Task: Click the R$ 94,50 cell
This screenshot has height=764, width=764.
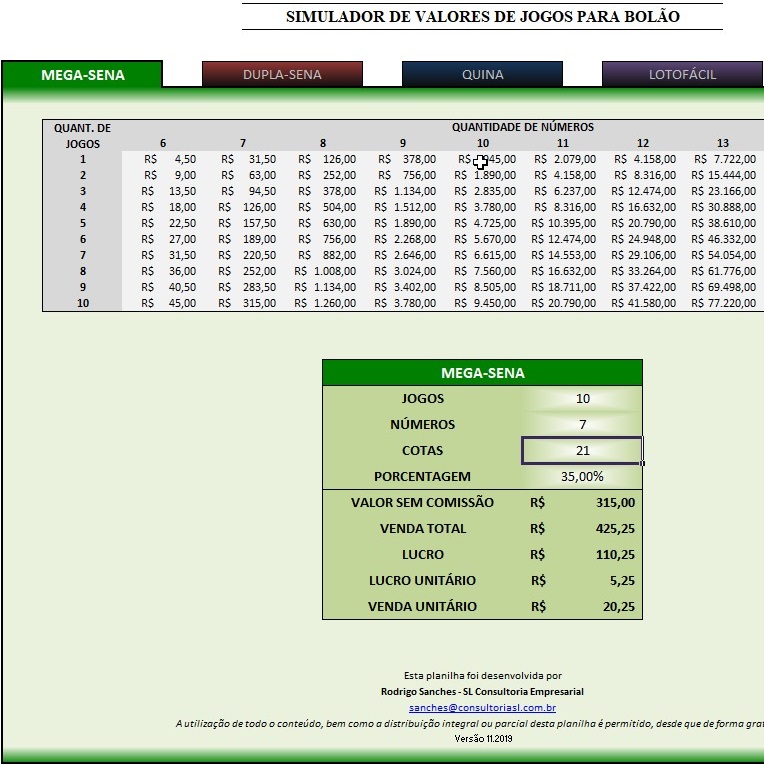Action: [242, 191]
